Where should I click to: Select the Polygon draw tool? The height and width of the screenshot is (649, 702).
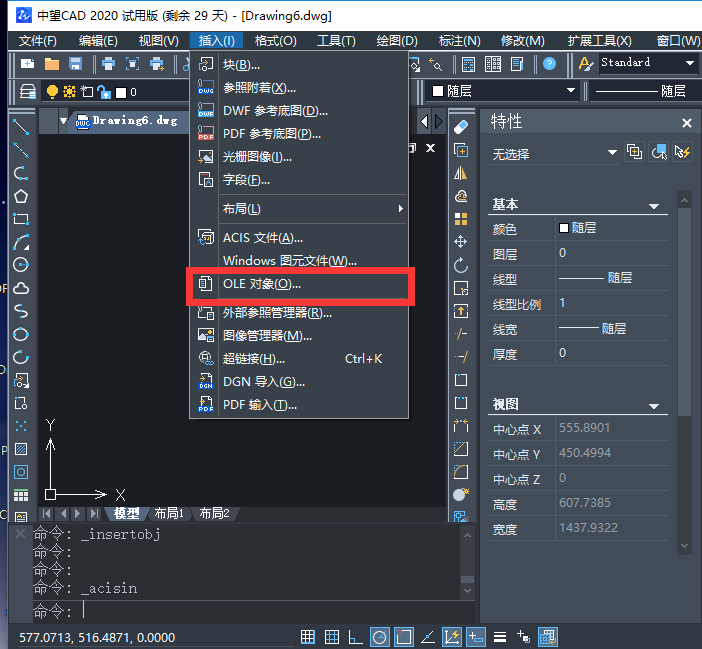(20, 197)
